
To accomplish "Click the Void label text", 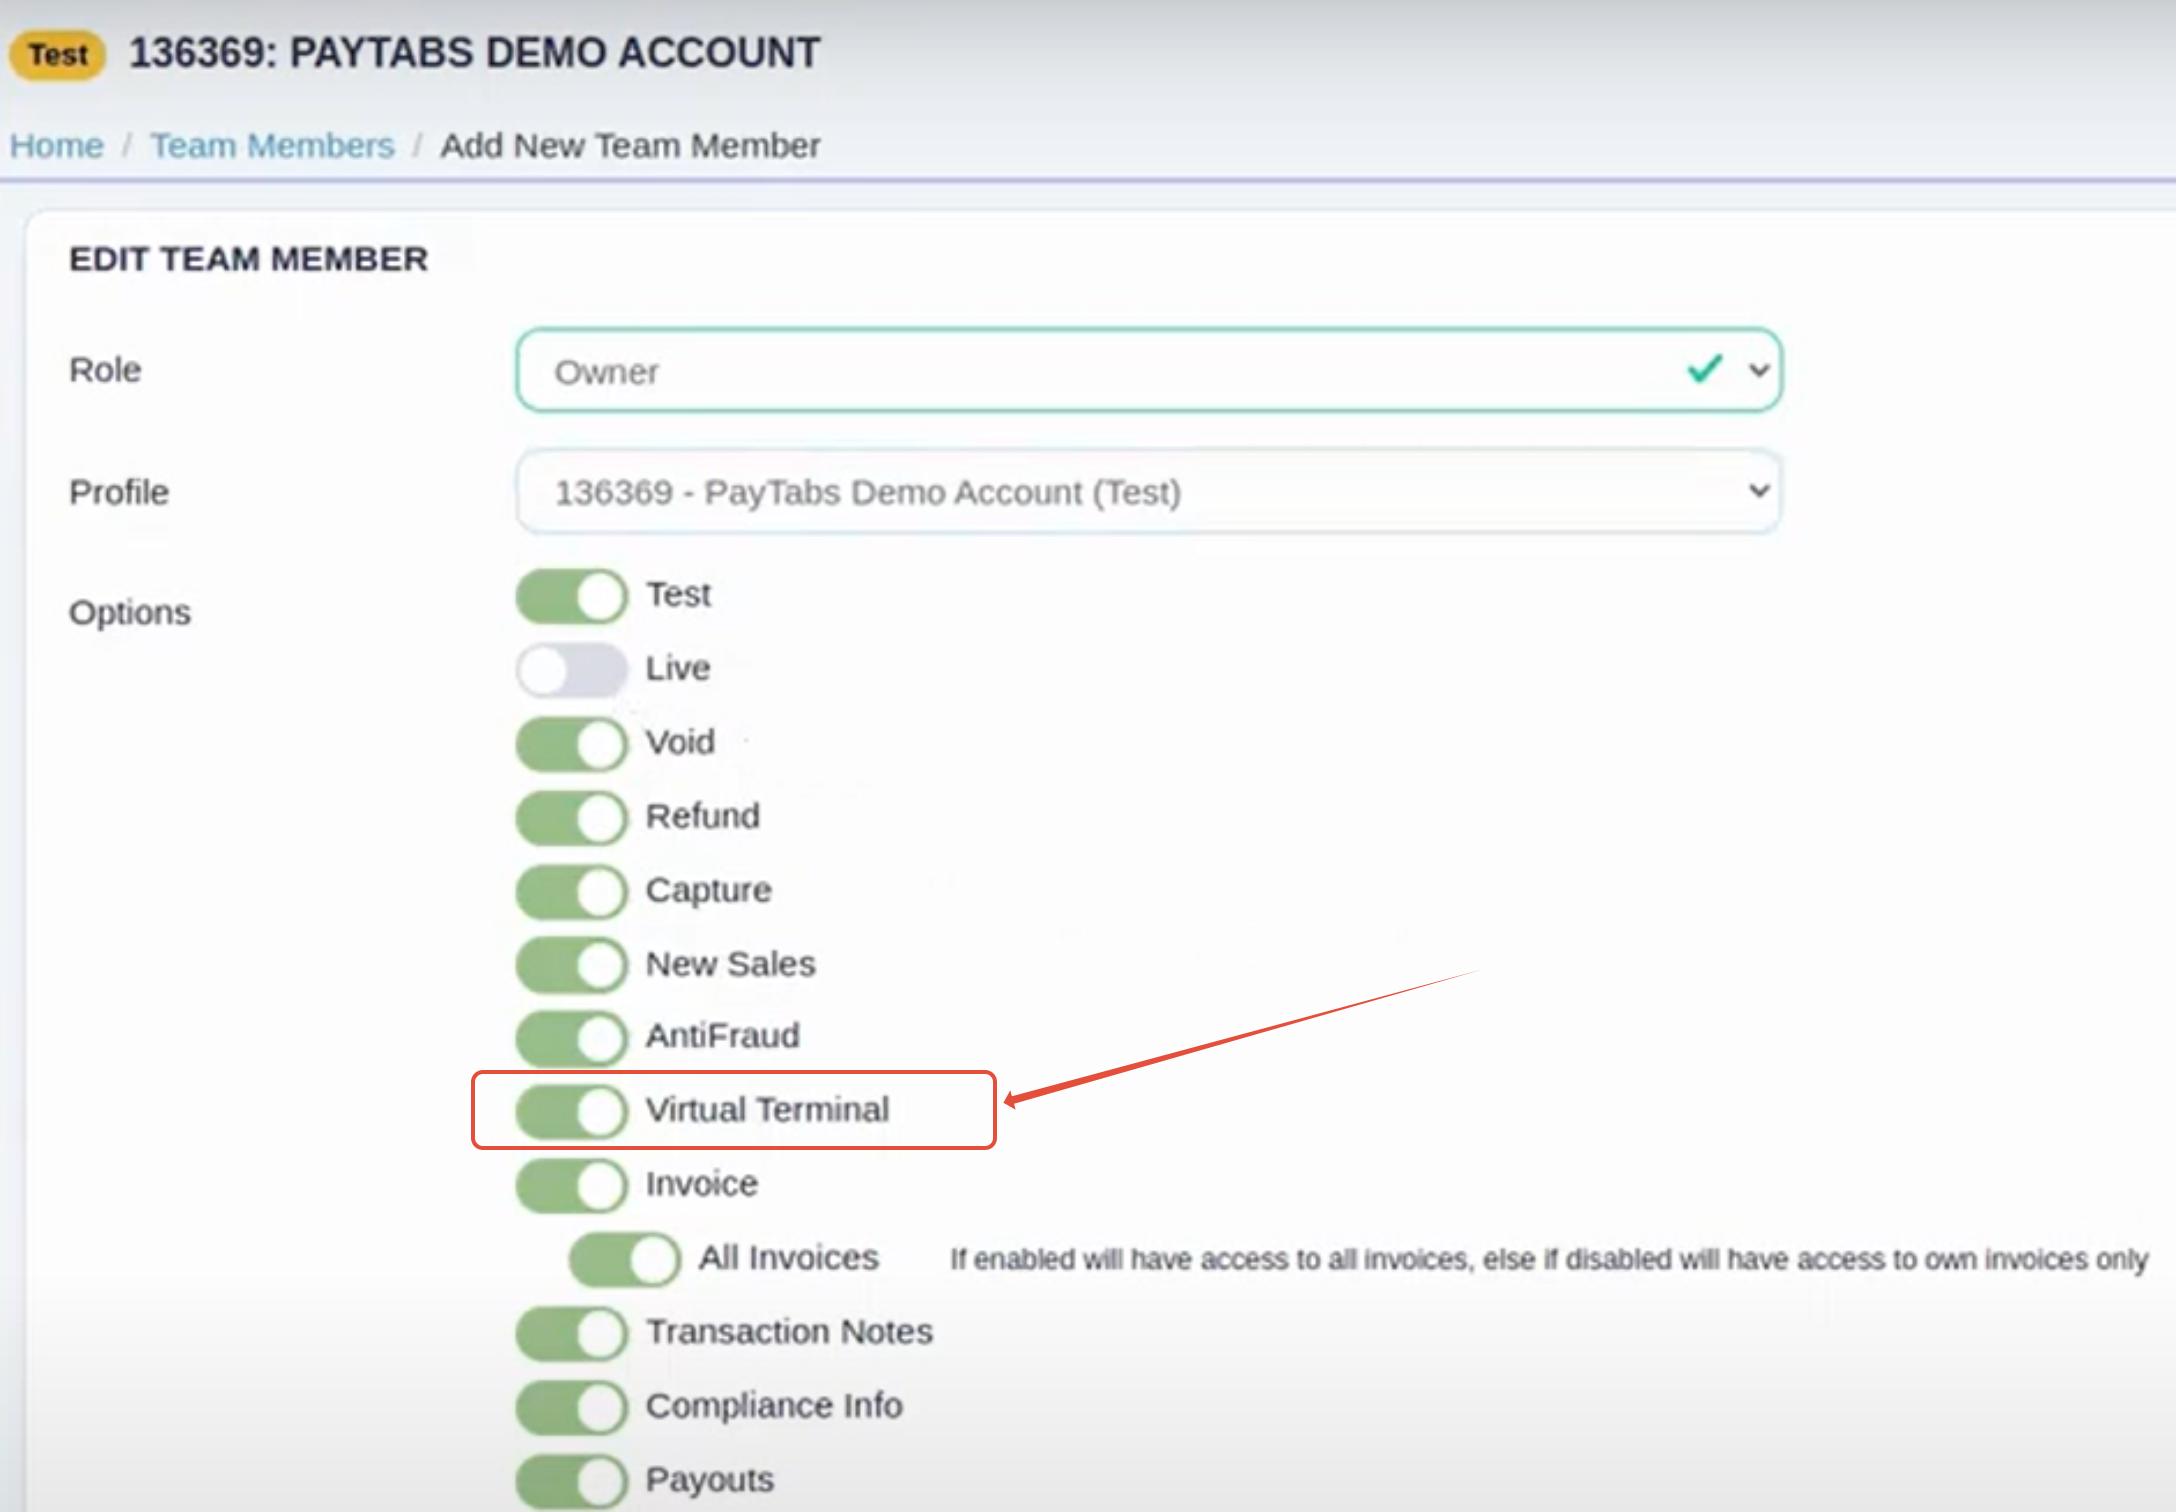I will 680,743.
